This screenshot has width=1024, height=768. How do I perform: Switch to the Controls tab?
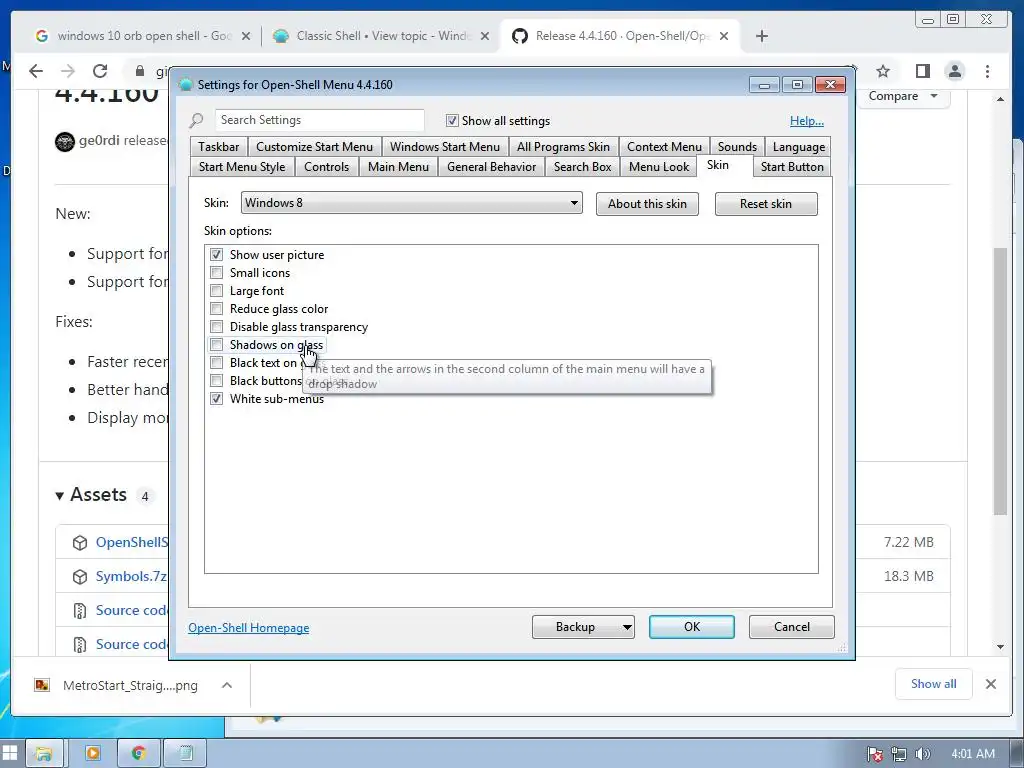point(326,167)
